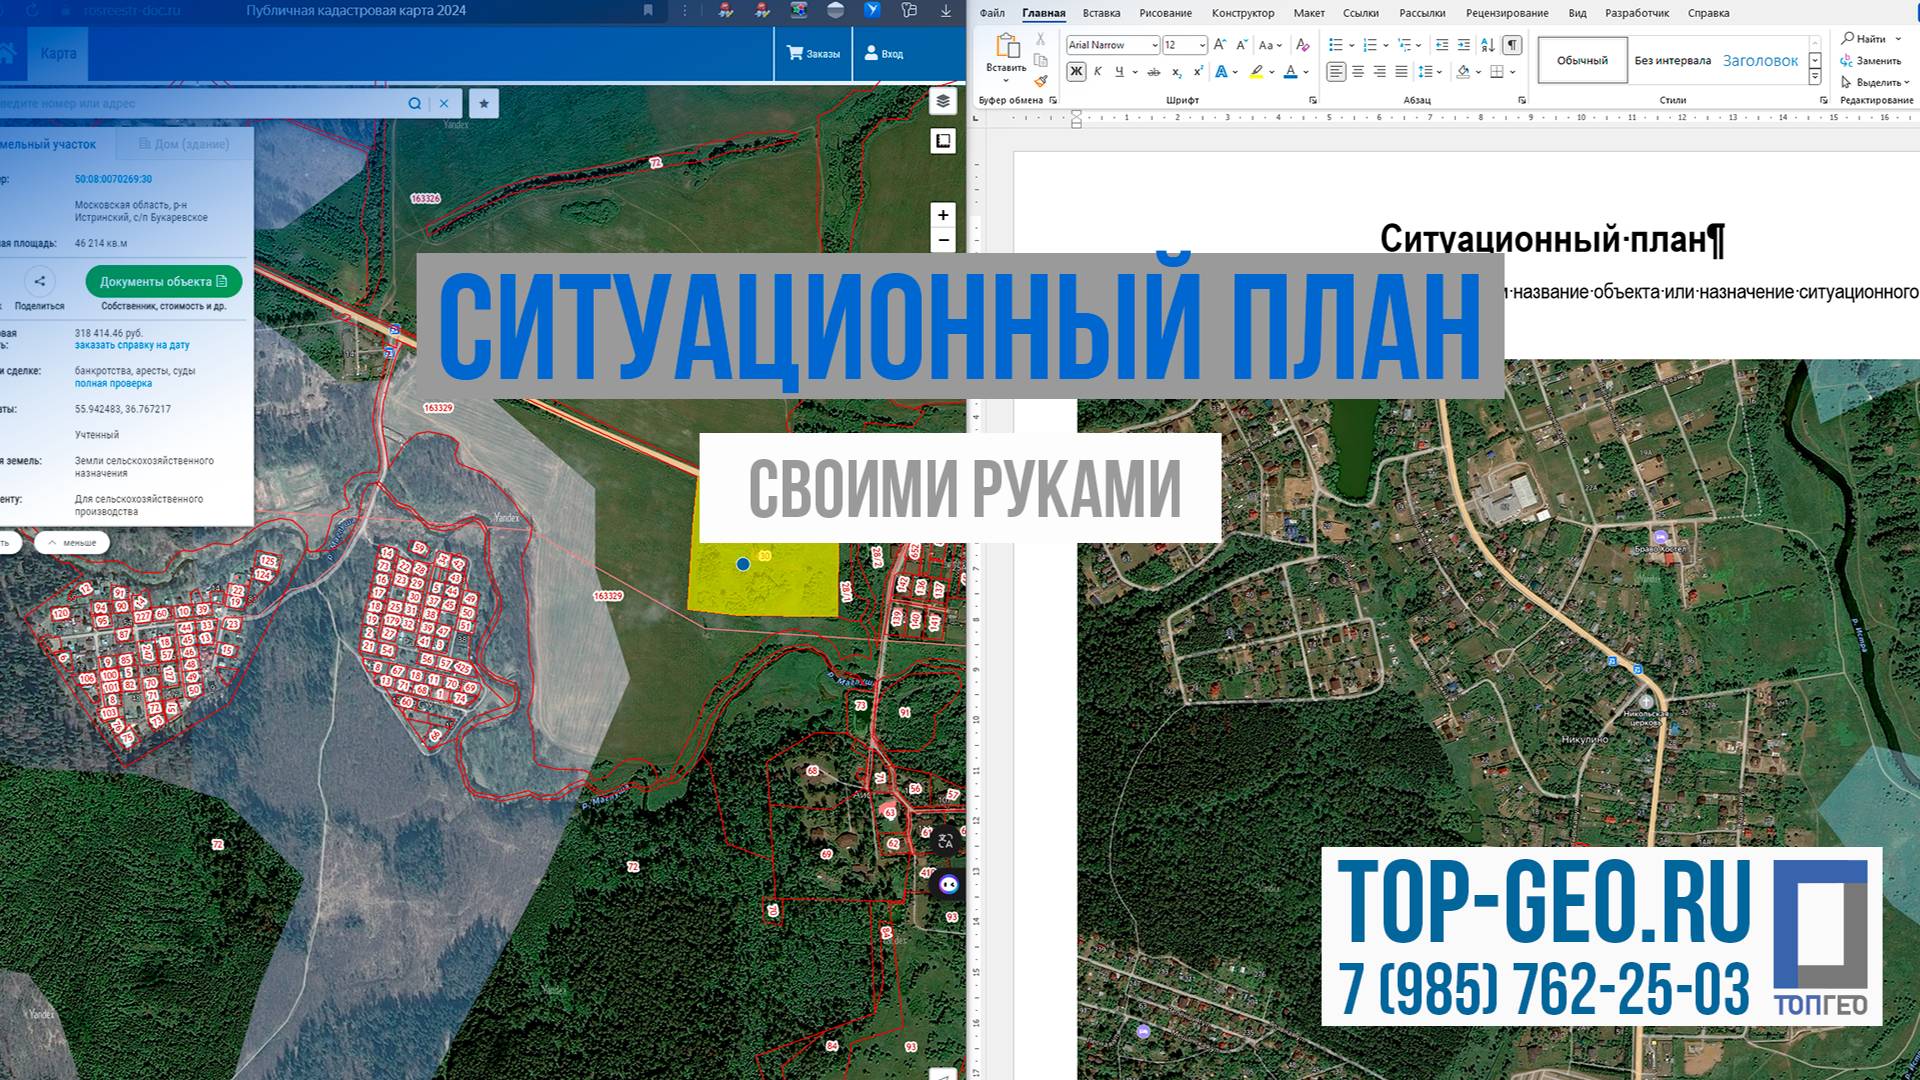This screenshot has height=1080, width=1920.
Task: Click the заказать справку на дату link
Action: pos(131,345)
